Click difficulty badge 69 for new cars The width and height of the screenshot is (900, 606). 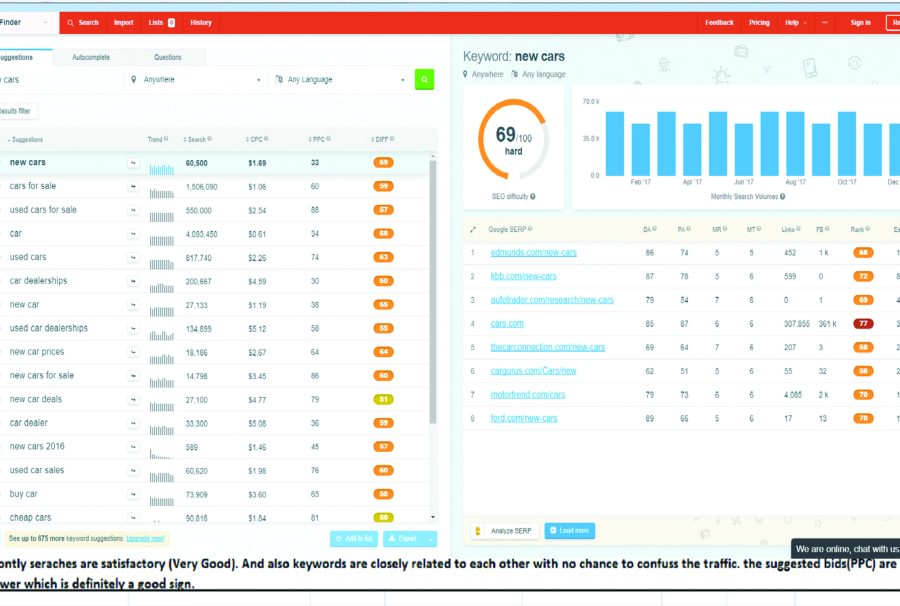point(383,162)
